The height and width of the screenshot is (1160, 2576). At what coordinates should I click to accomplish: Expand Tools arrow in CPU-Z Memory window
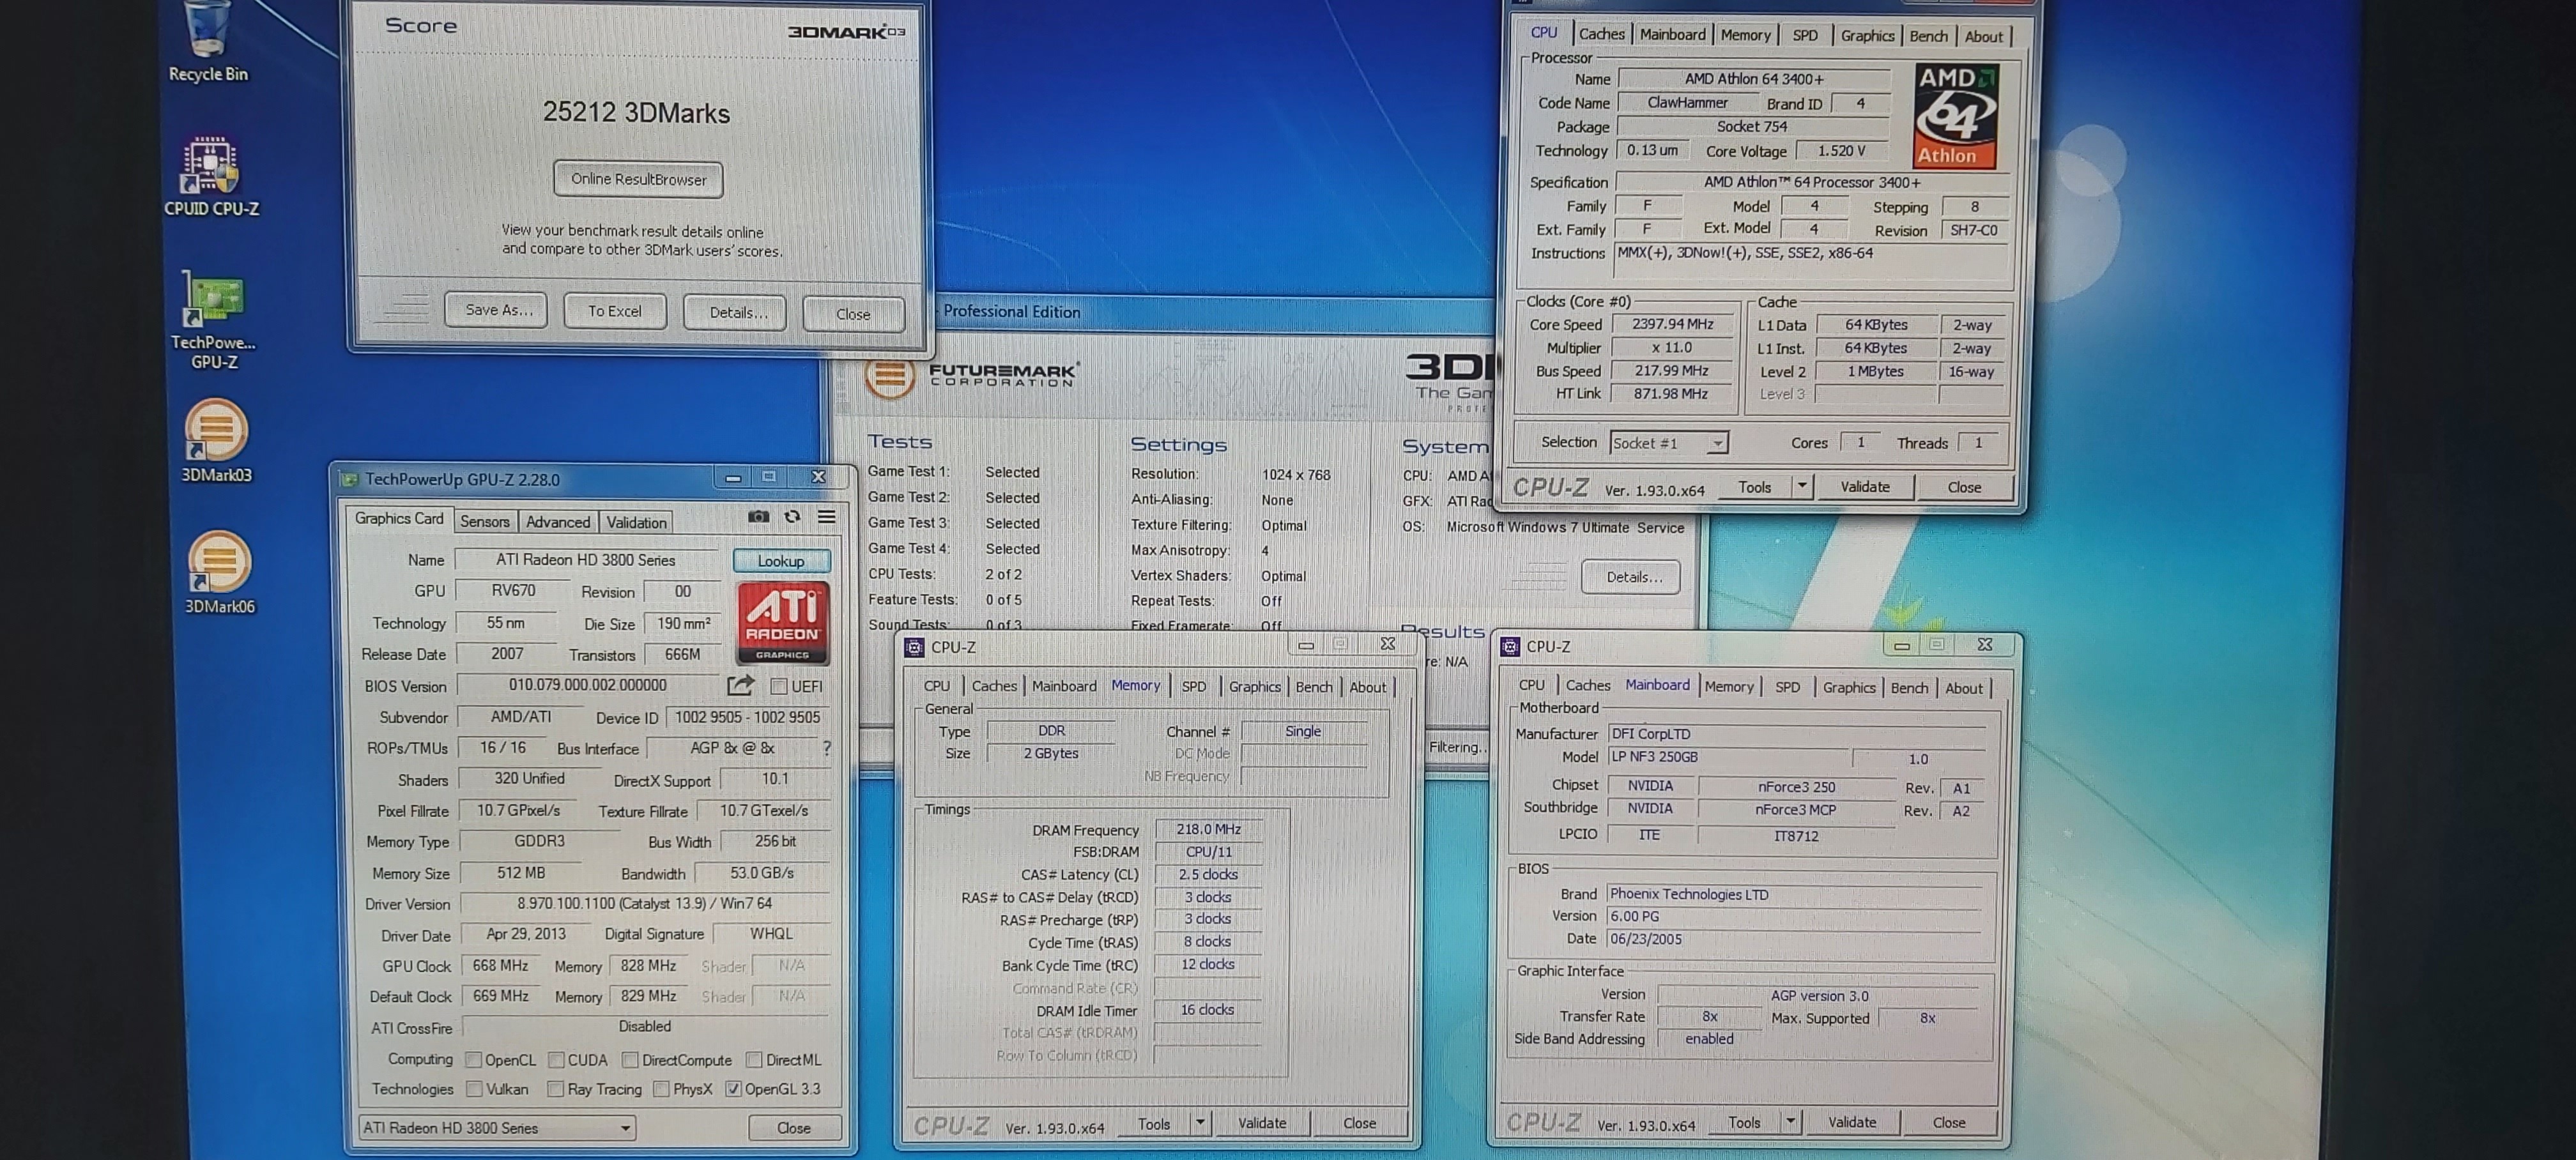tap(1200, 1124)
